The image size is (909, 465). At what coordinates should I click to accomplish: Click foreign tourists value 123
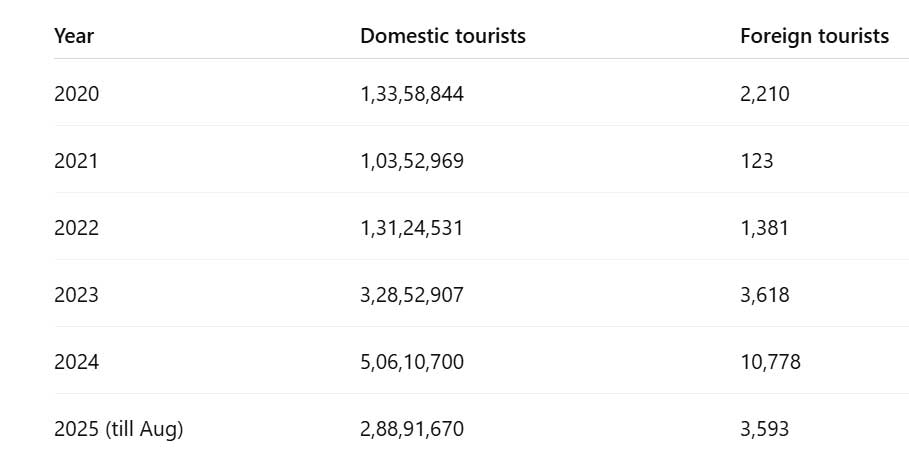[757, 161]
